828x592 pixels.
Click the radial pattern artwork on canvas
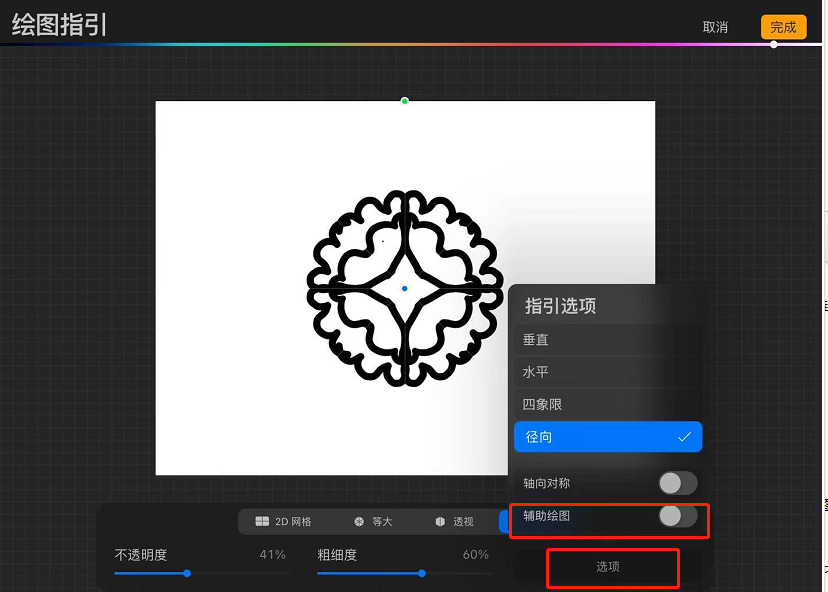pyautogui.click(x=404, y=288)
